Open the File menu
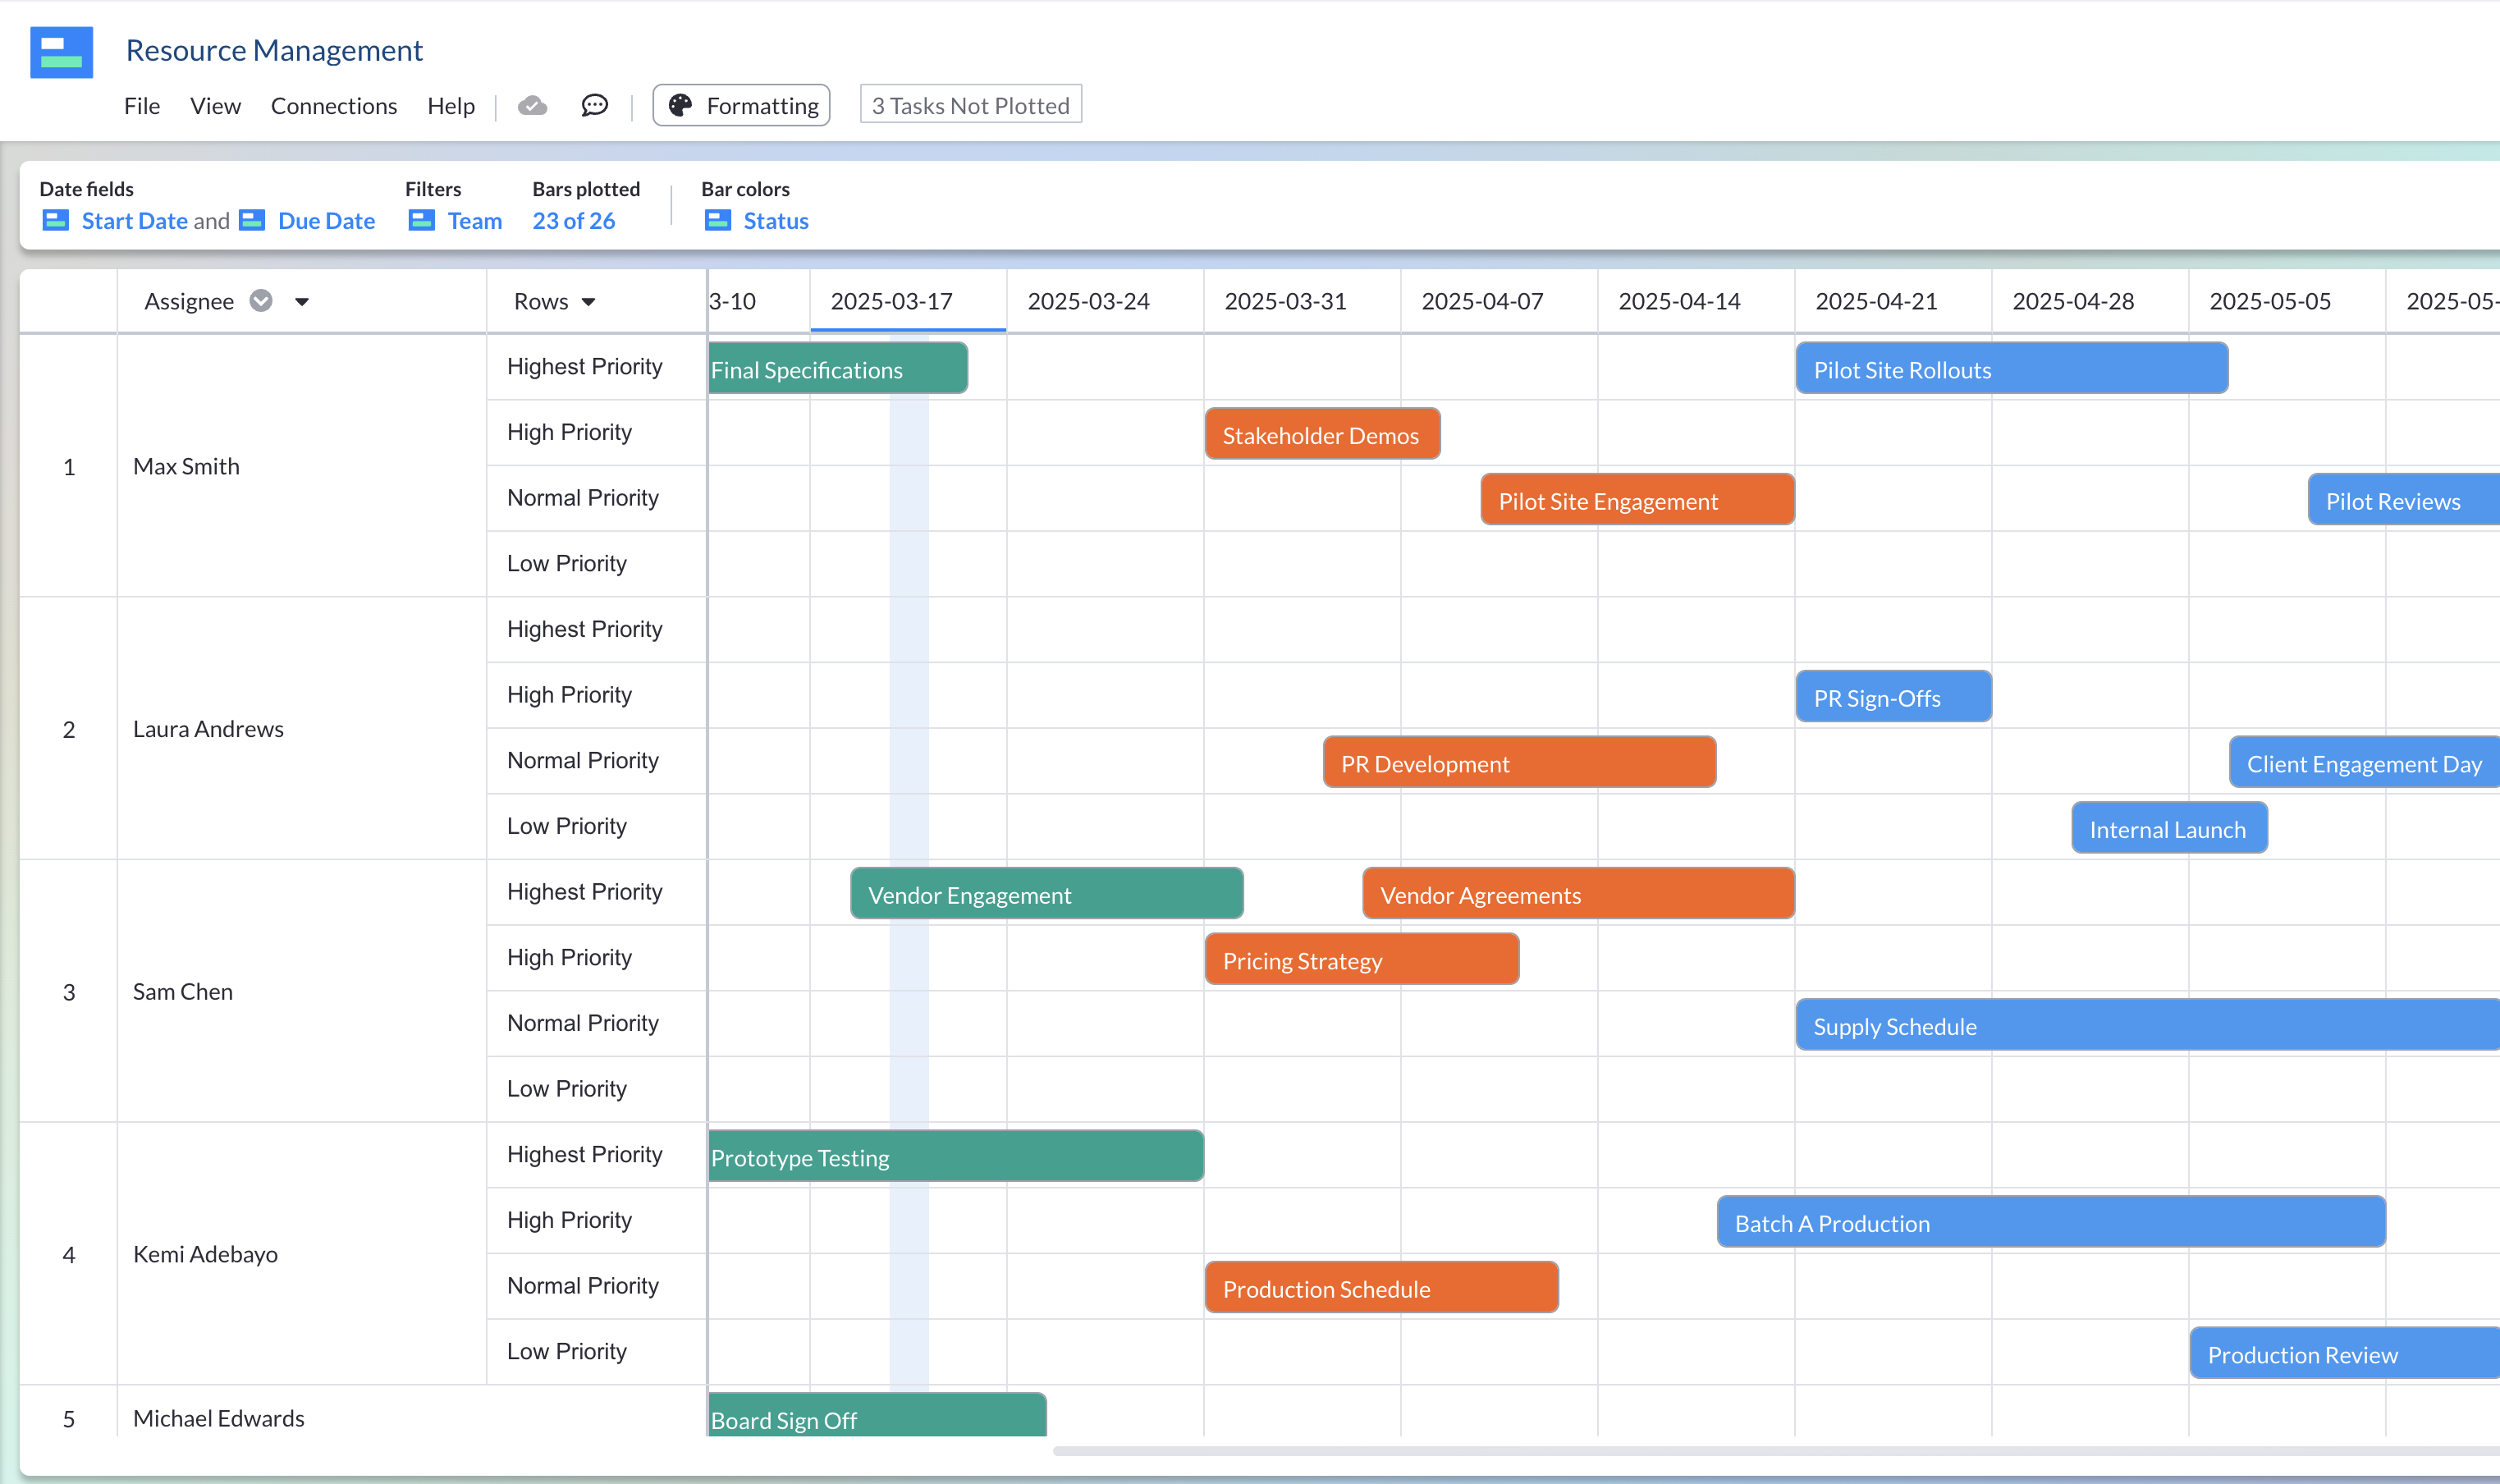This screenshot has height=1484, width=2500. 141,105
